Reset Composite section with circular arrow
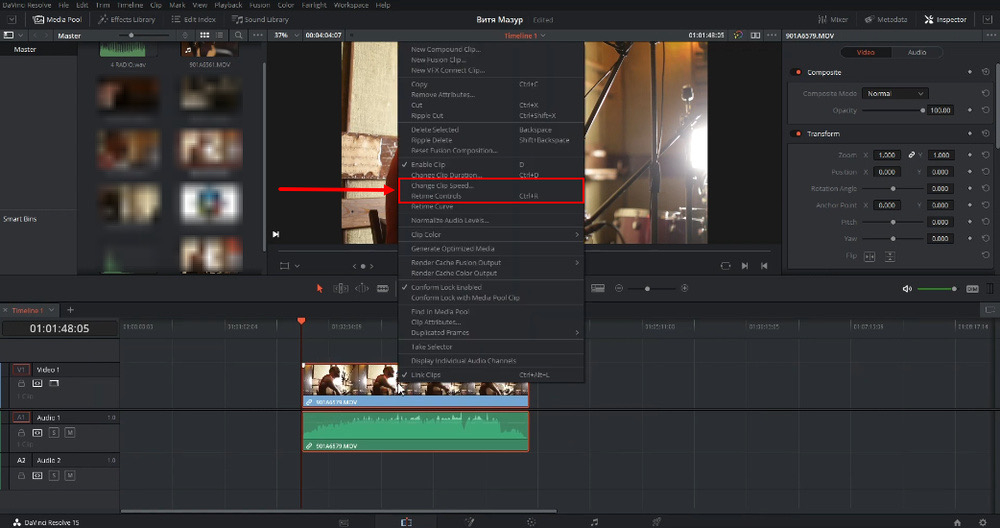Screen dimensions: 1000x528 click(x=985, y=72)
